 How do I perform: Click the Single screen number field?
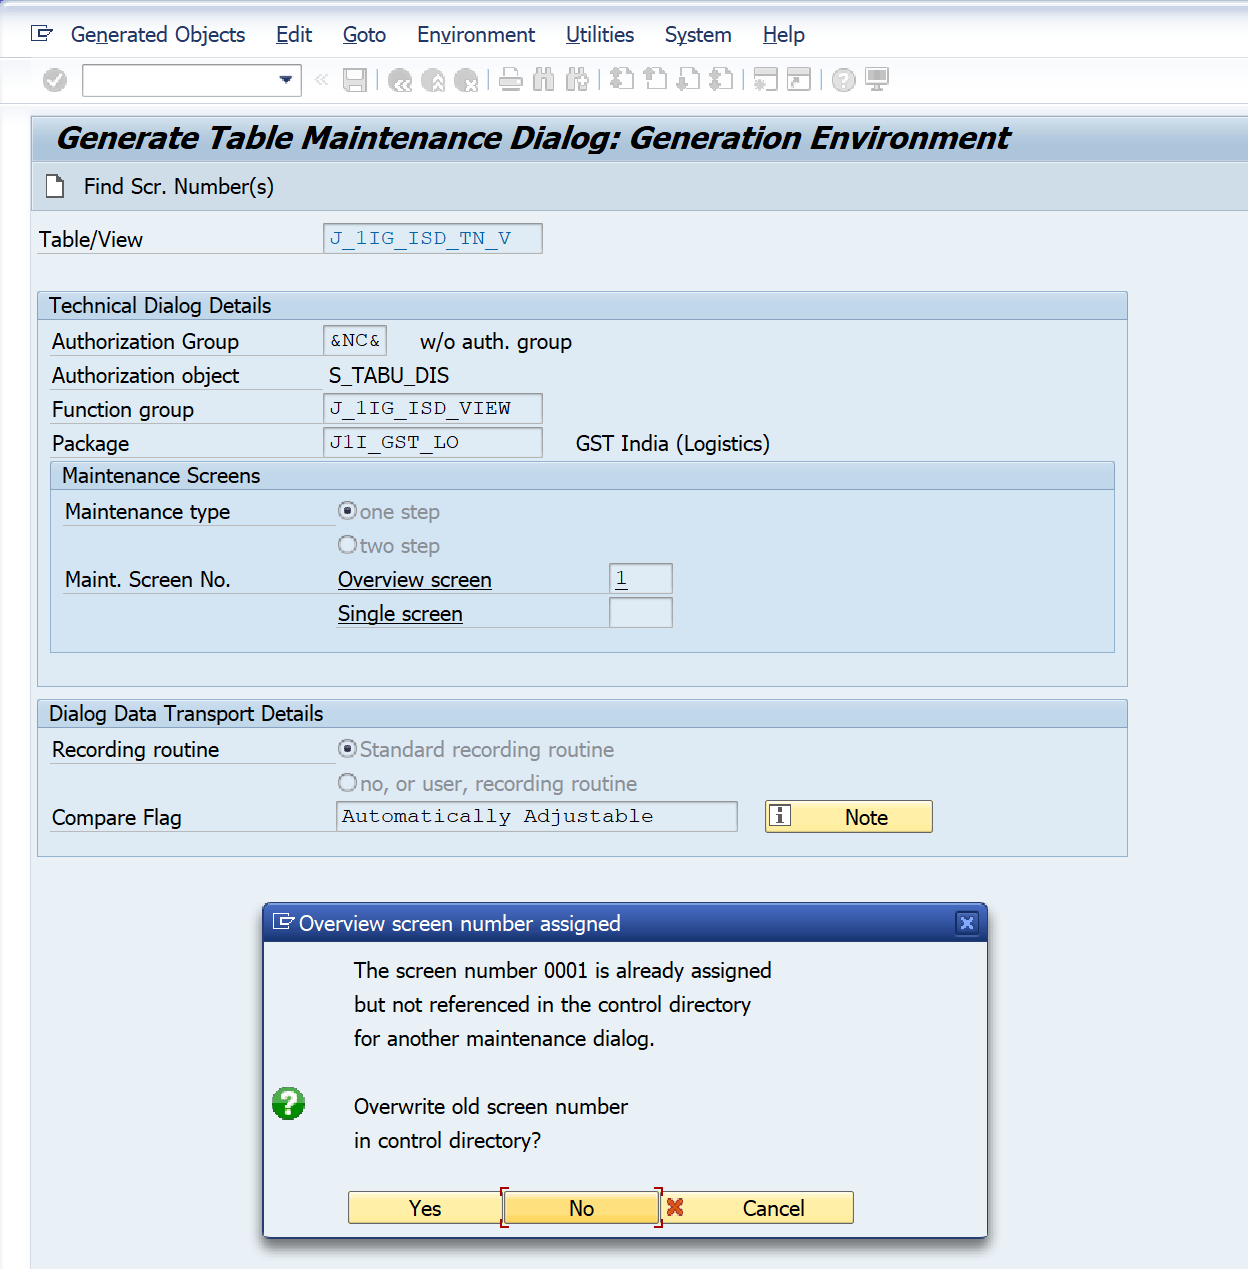[x=641, y=613]
